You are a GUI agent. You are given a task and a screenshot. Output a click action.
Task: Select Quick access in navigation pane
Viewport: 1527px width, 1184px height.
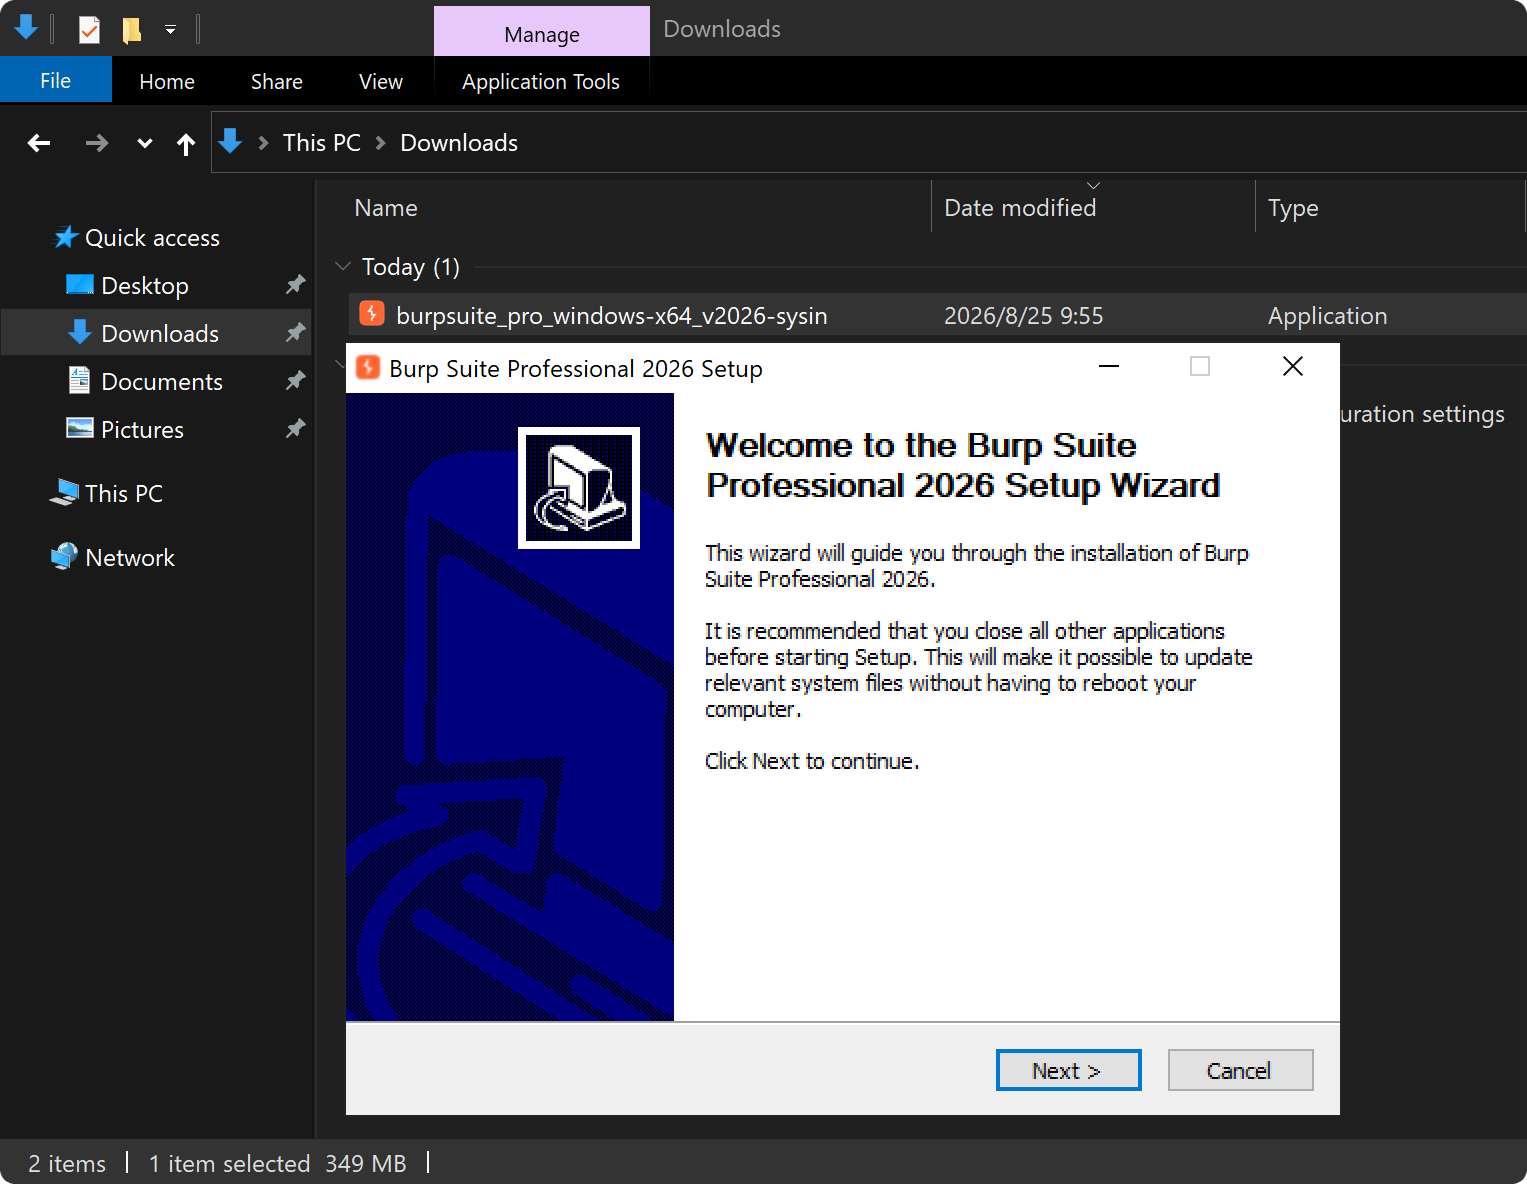tap(152, 238)
